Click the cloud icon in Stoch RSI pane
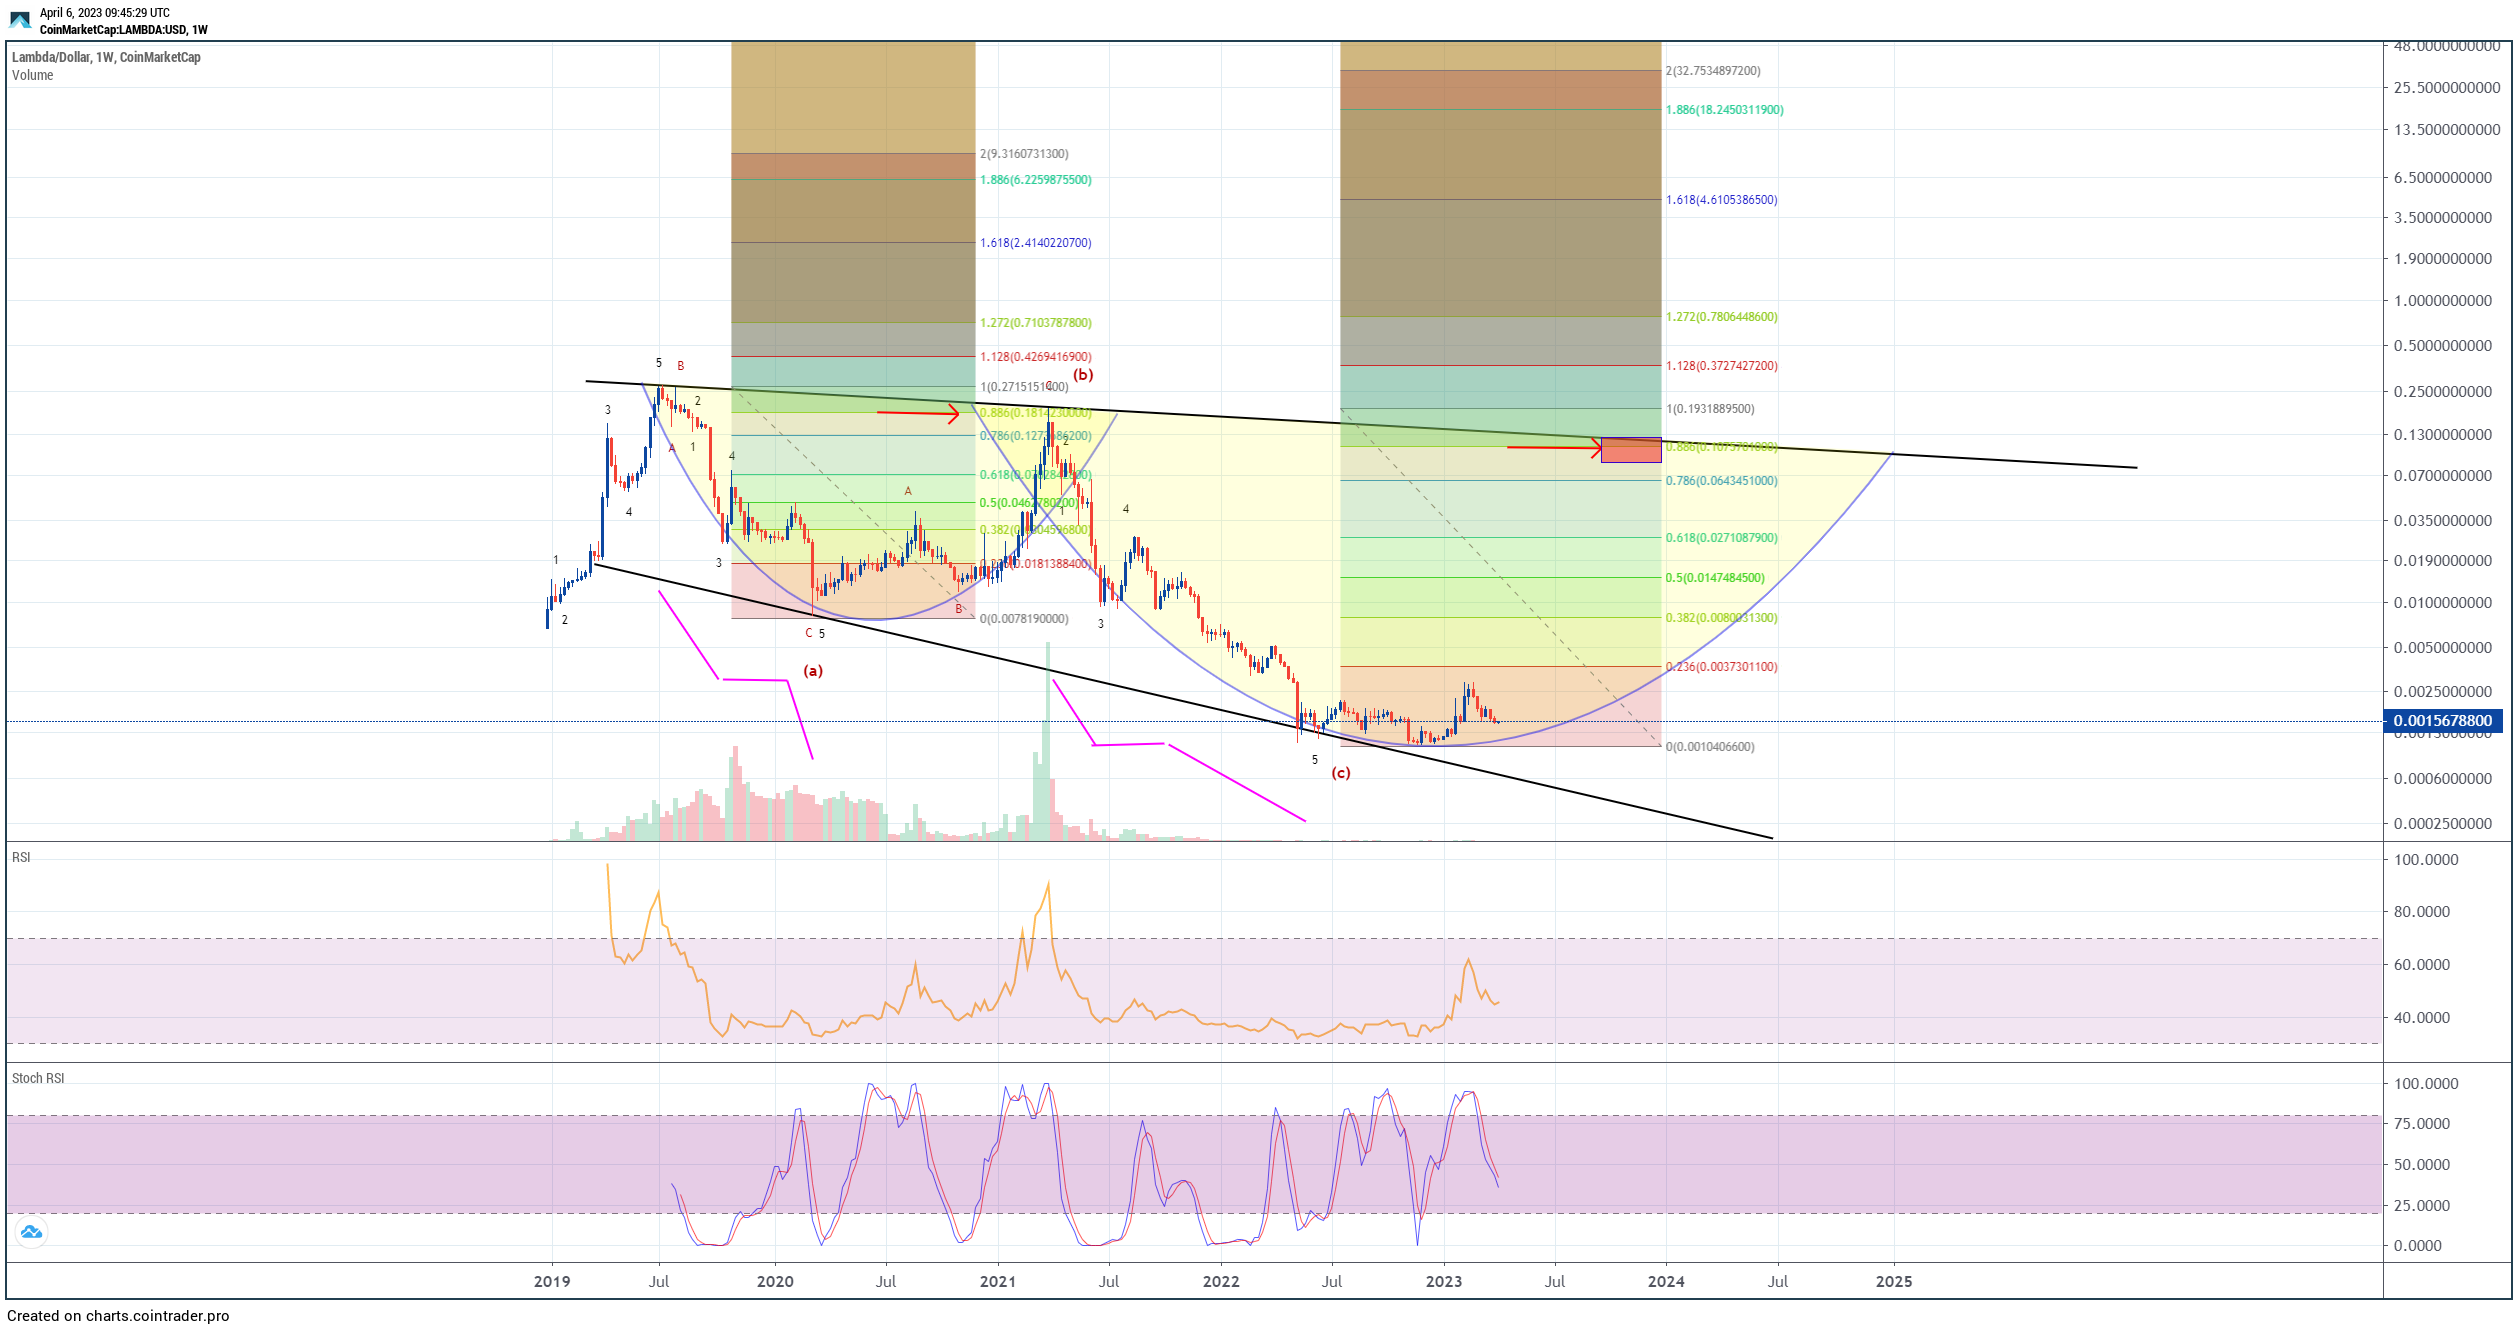This screenshot has width=2518, height=1330. pyautogui.click(x=31, y=1232)
